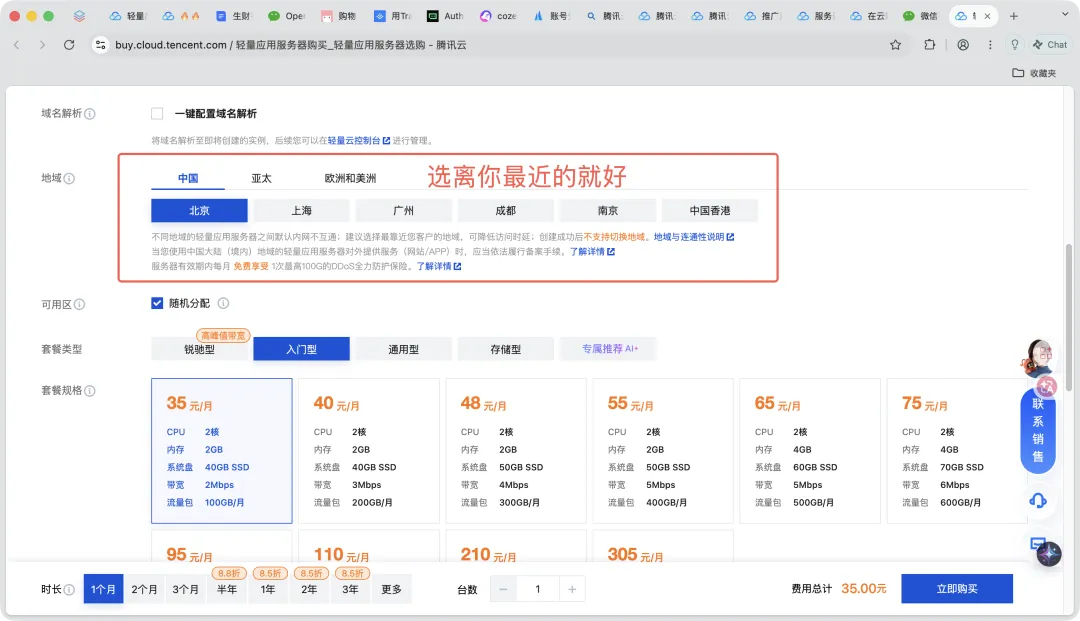1080x621 pixels.
Task: Click the sidebar layers icon in tab bar
Action: click(x=79, y=16)
